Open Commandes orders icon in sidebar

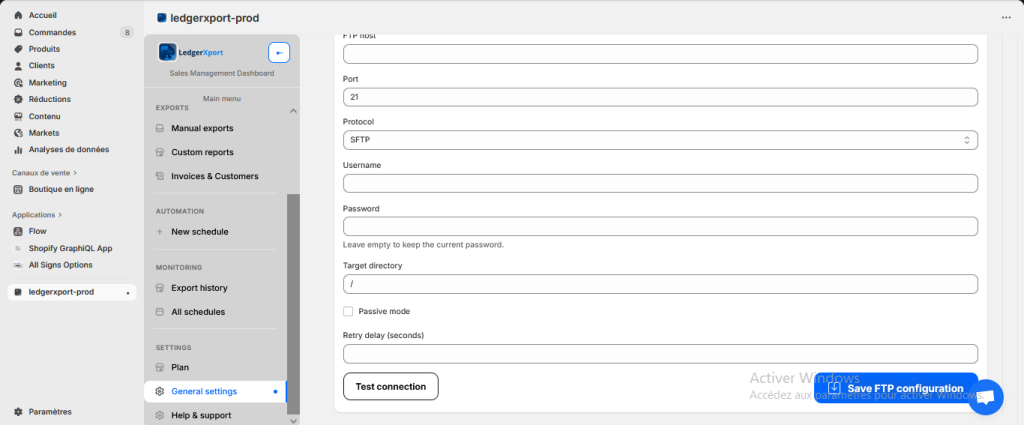18,32
